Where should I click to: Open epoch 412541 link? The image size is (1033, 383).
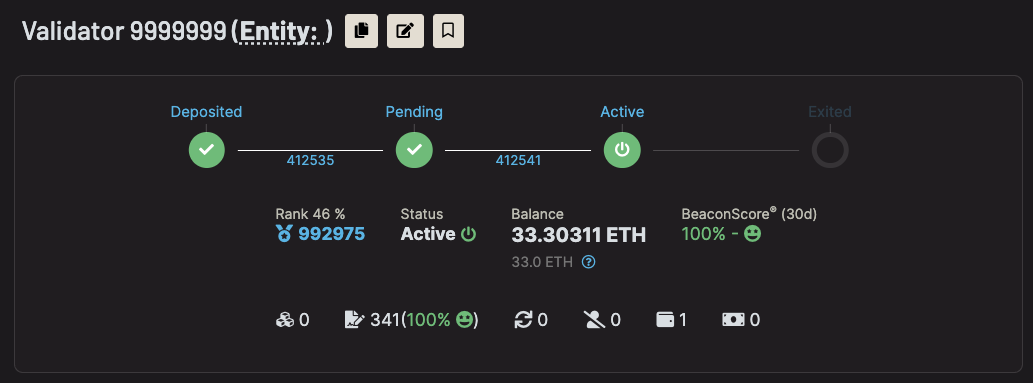coord(518,160)
